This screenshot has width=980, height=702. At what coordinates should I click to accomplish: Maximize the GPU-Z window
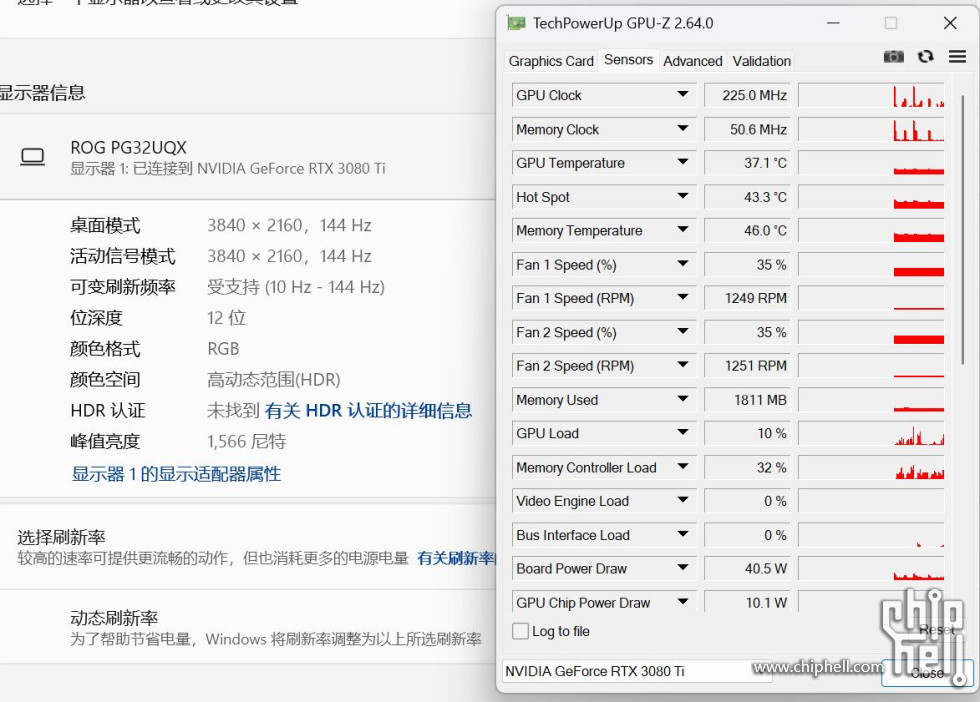(891, 23)
